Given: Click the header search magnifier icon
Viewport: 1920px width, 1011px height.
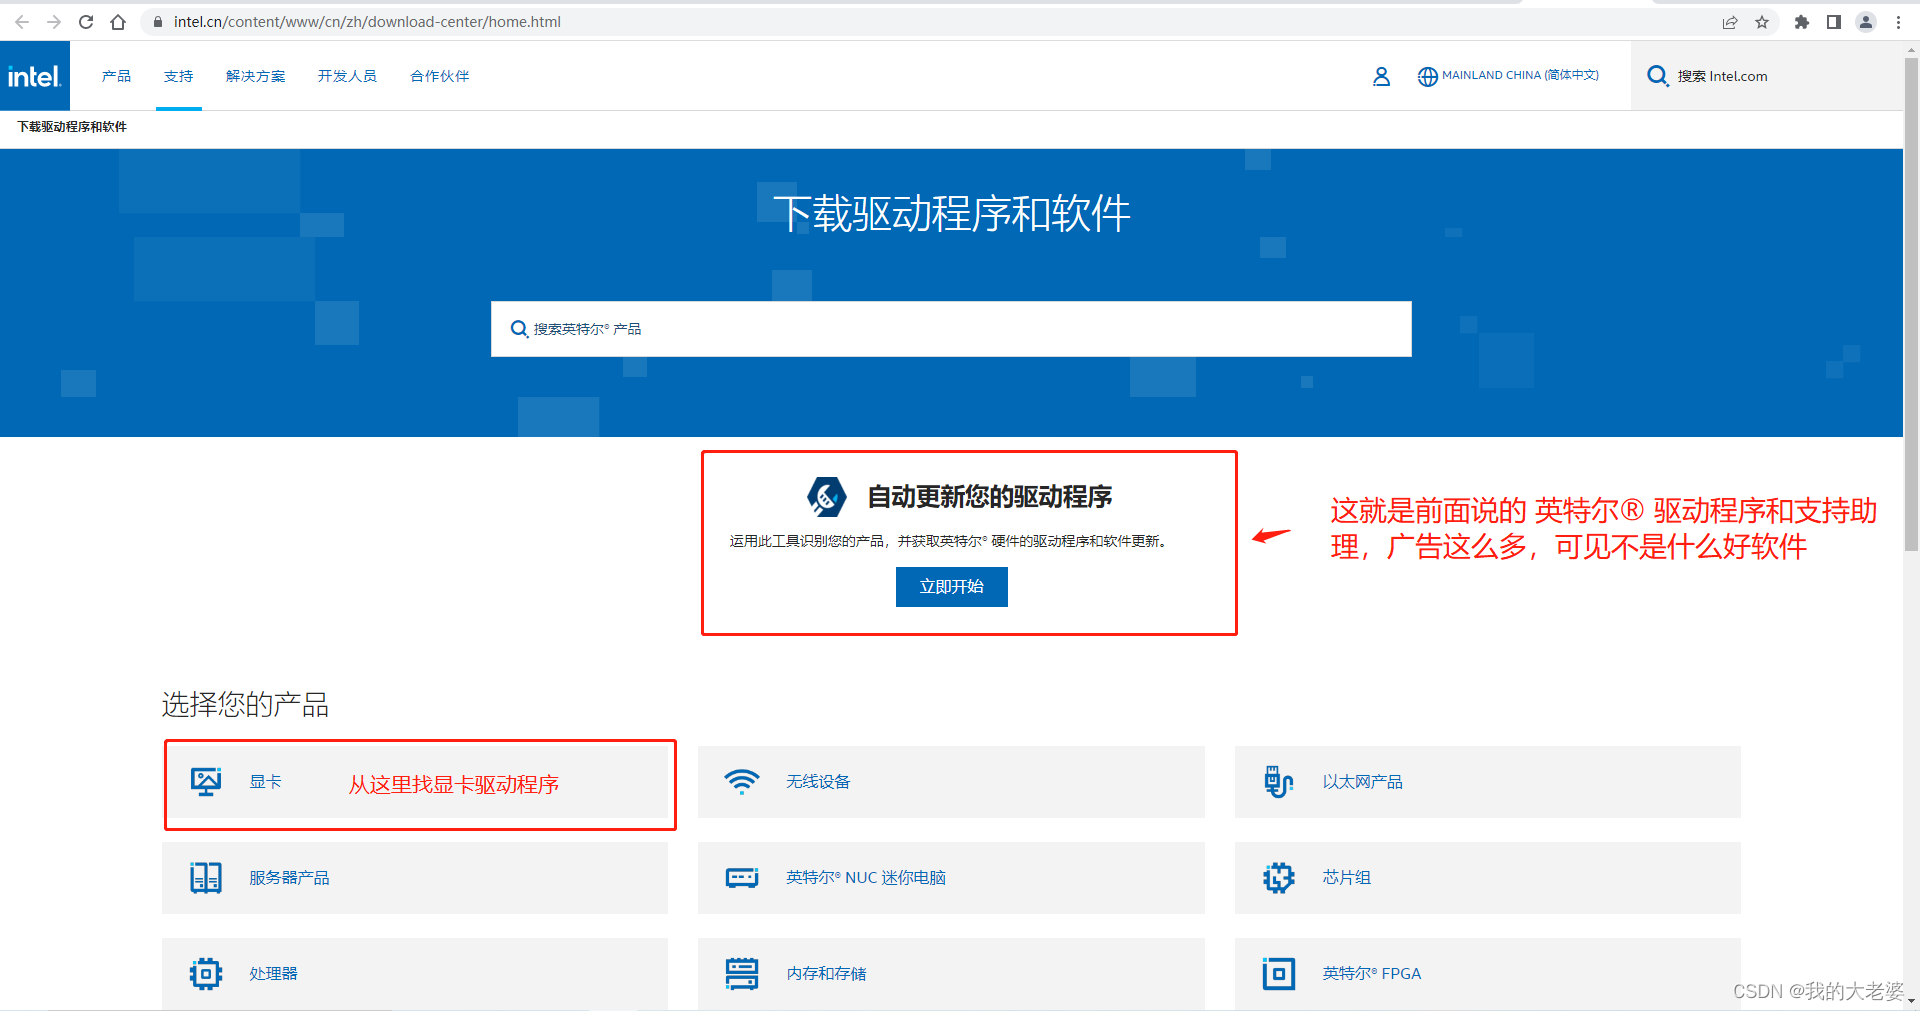Looking at the screenshot, I should (1657, 76).
